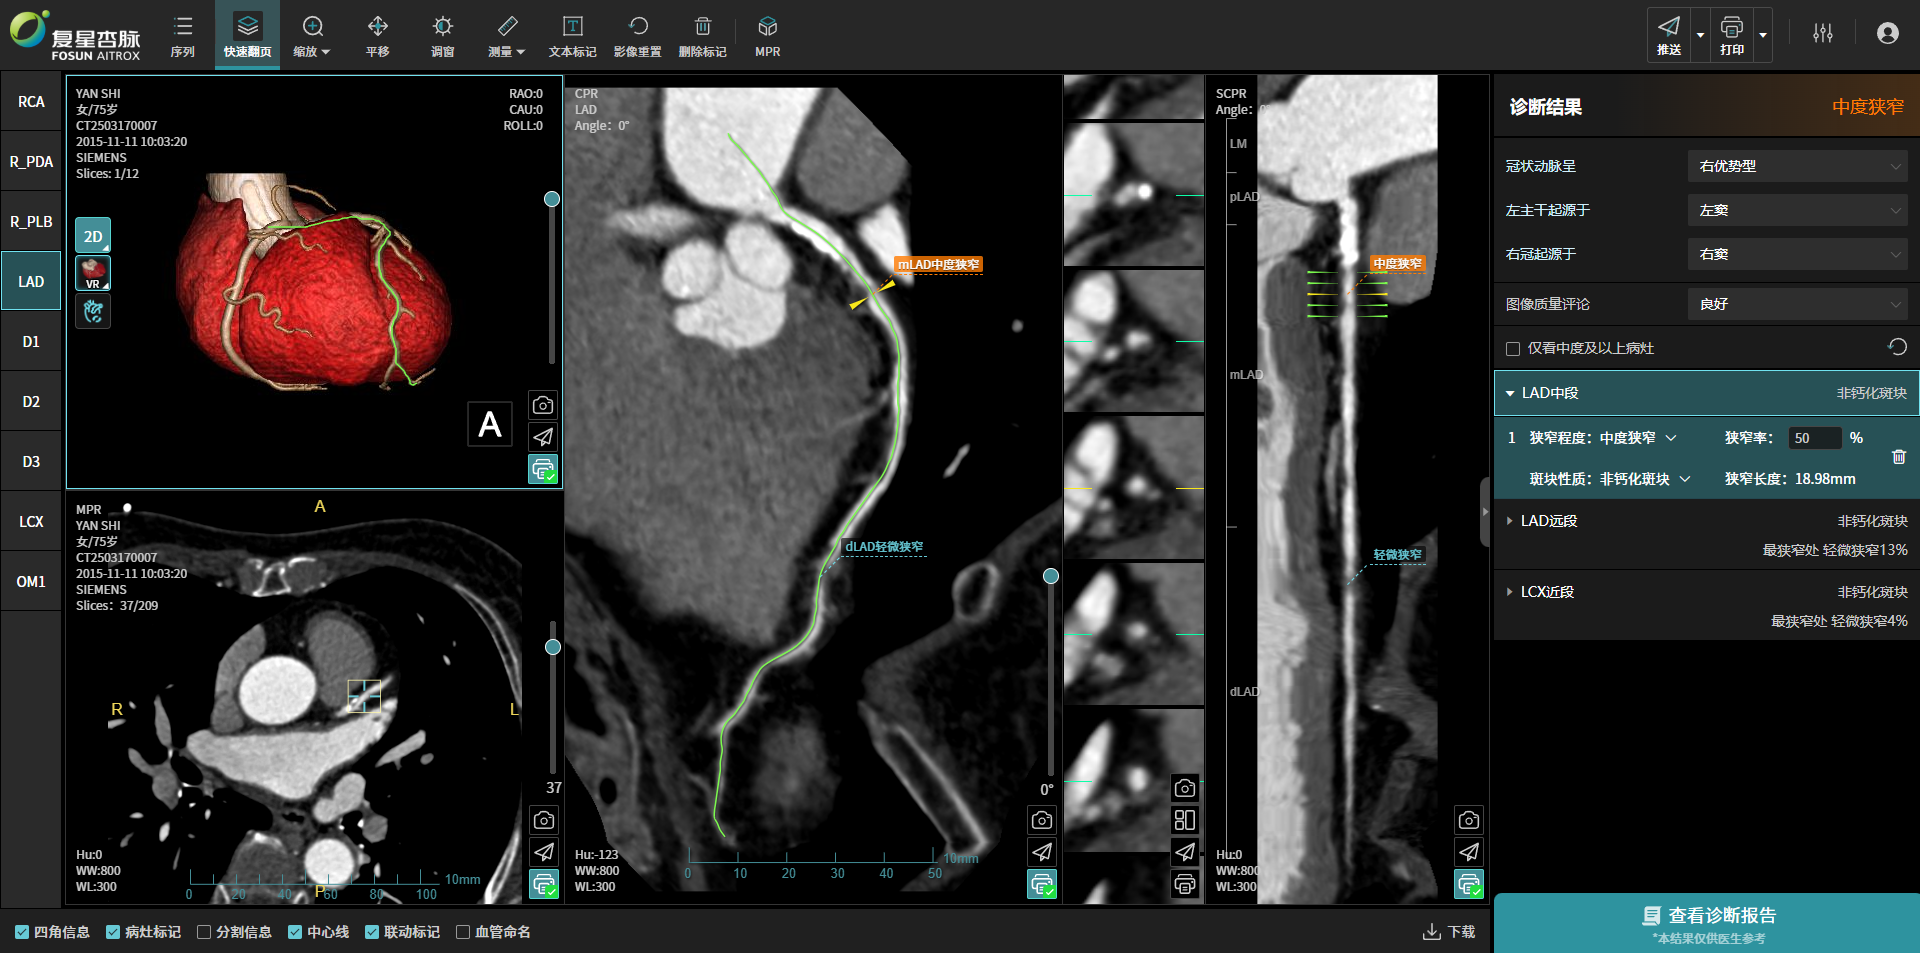Screen dimensions: 1920x953
Task: Select the top cross-section thumbnail
Action: point(1134,97)
